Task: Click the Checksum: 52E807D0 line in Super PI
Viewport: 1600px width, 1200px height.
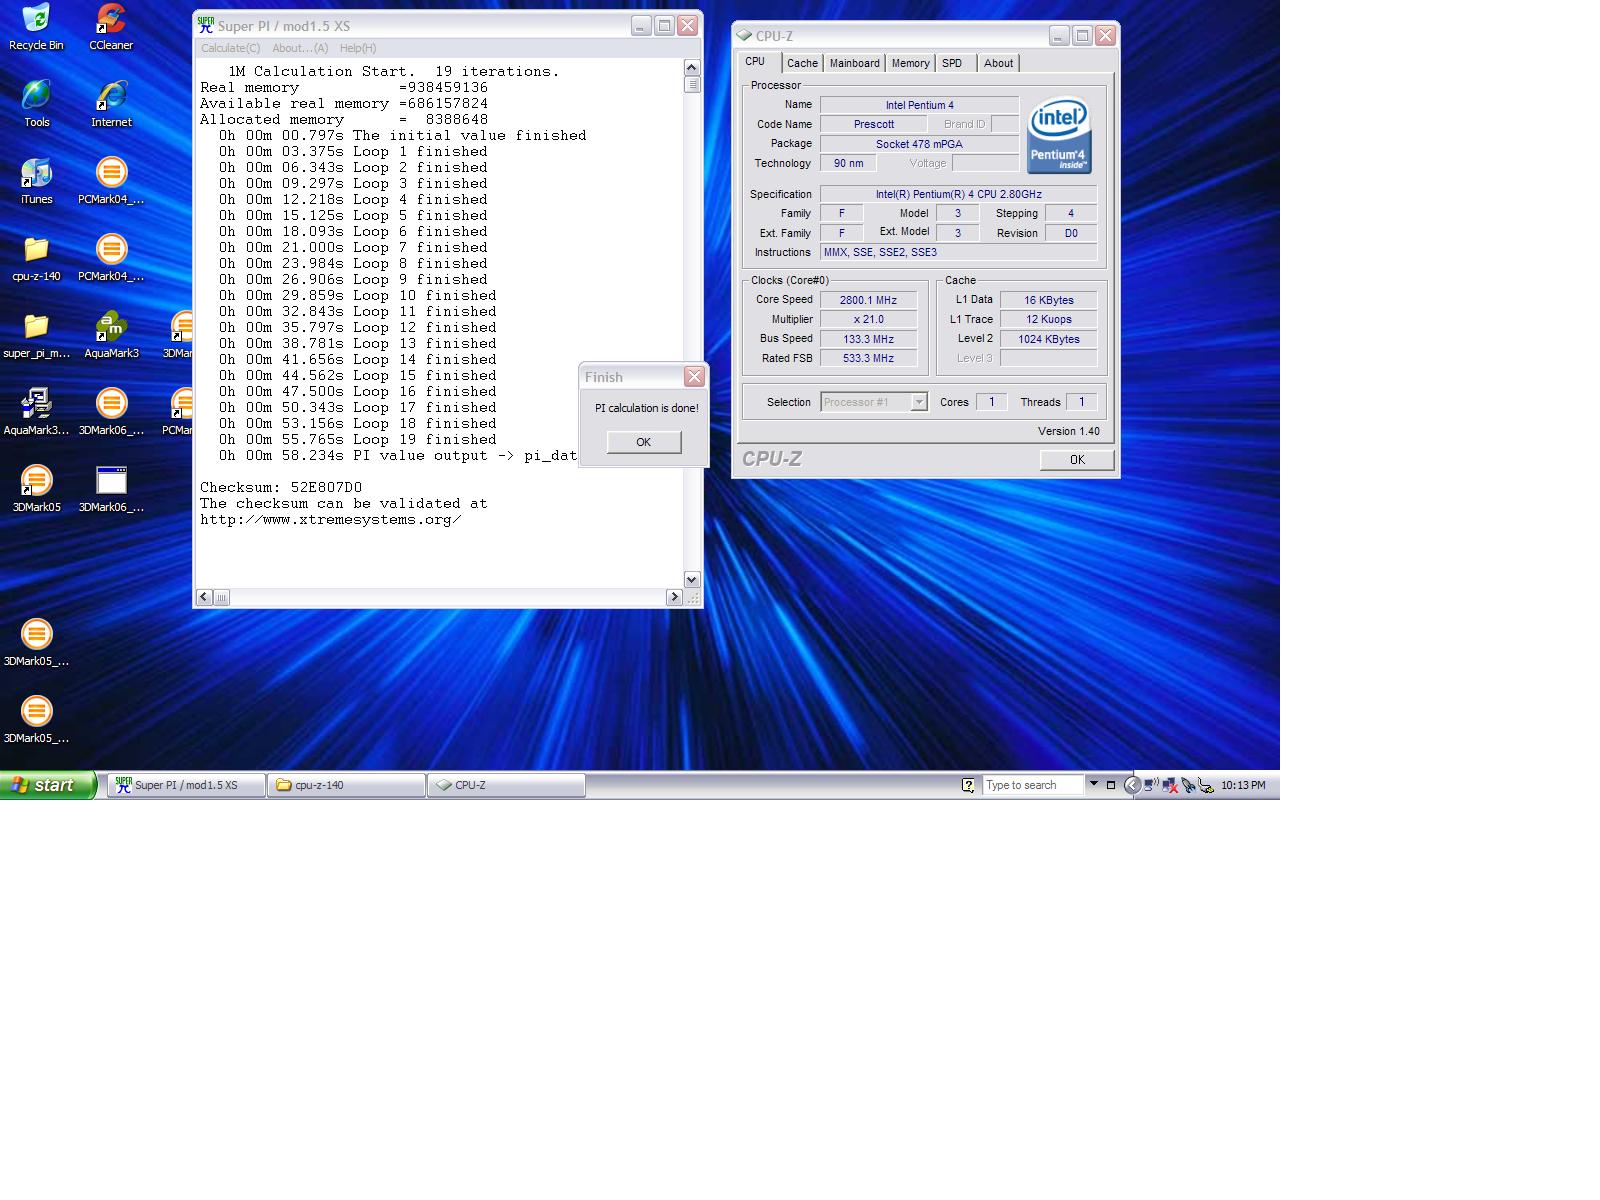Action: click(281, 487)
